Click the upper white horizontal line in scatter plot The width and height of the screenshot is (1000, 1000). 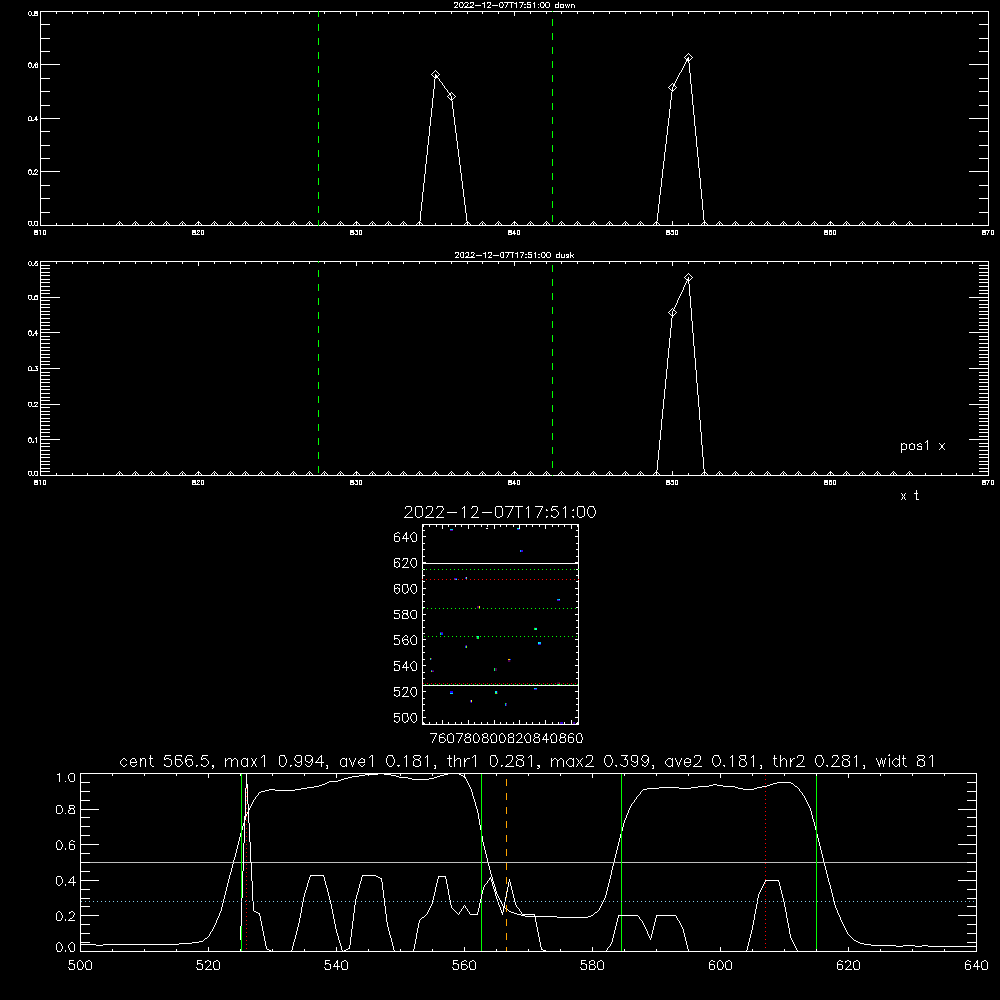pyautogui.click(x=501, y=563)
